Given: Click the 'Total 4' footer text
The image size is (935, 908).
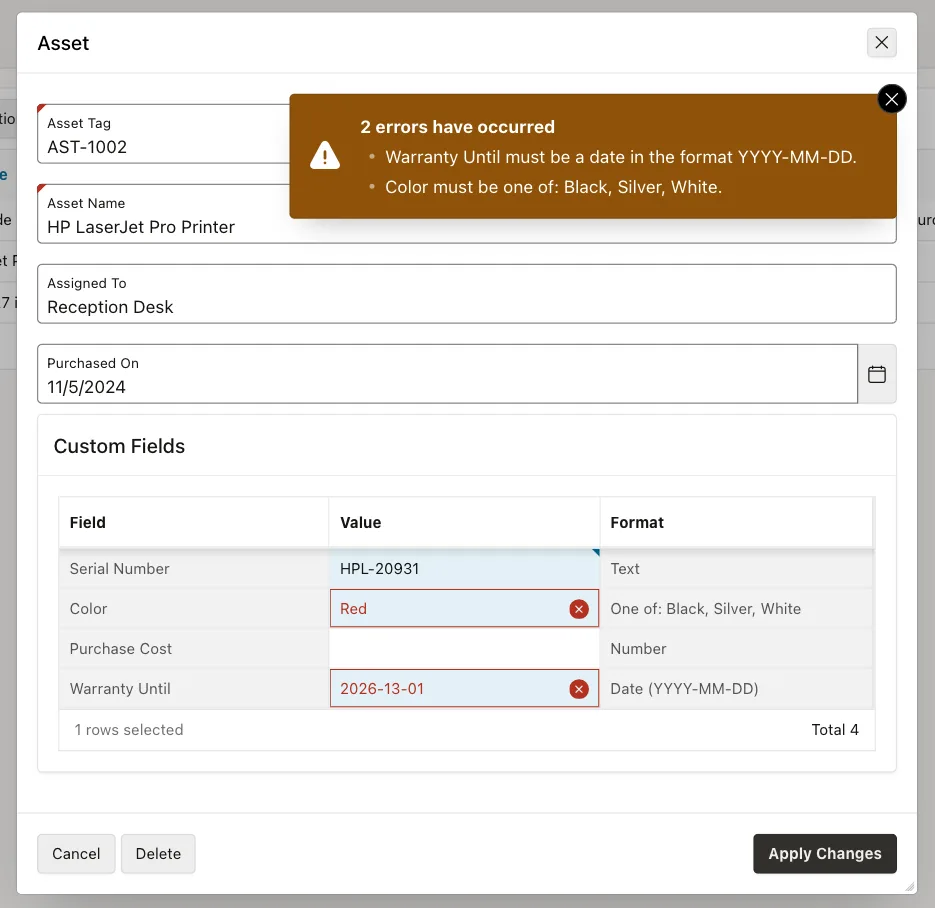Looking at the screenshot, I should point(835,730).
